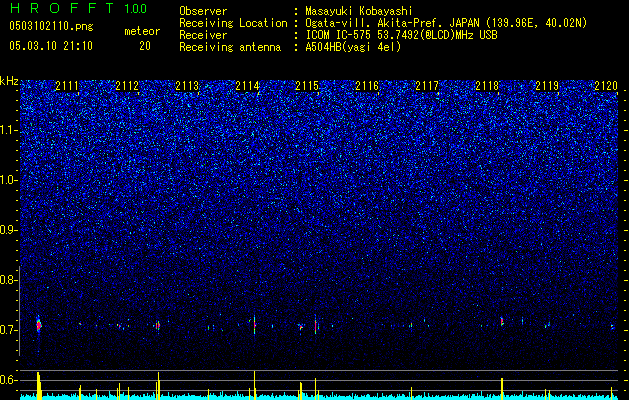The image size is (629, 400).
Task: Click the meteor count label
Action: pos(142,31)
